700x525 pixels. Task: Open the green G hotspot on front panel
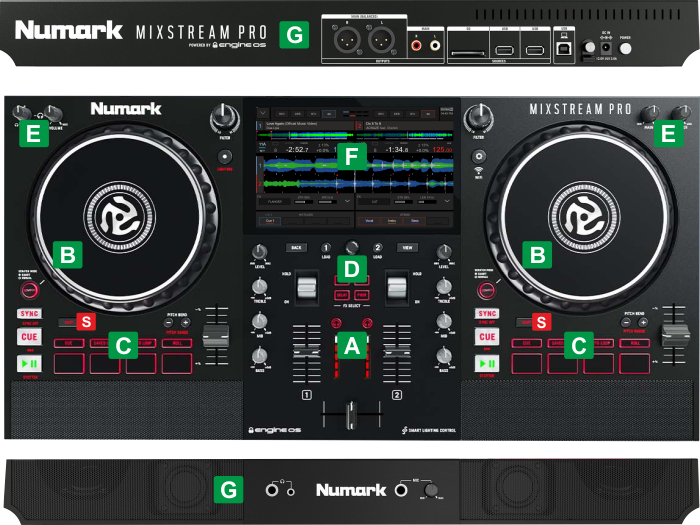pyautogui.click(x=229, y=490)
